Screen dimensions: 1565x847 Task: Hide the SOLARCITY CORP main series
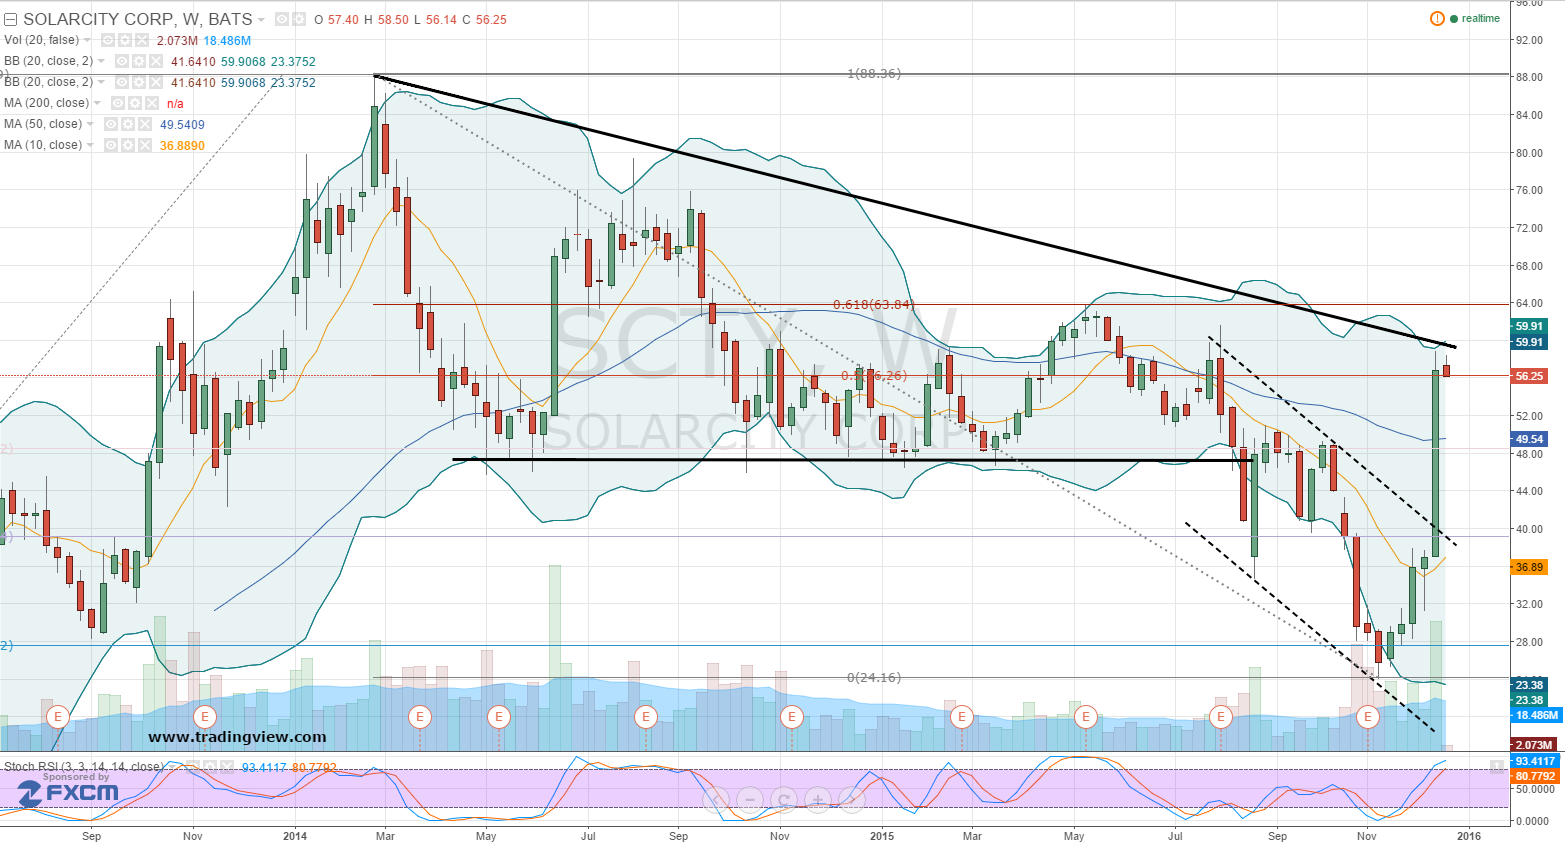point(282,19)
